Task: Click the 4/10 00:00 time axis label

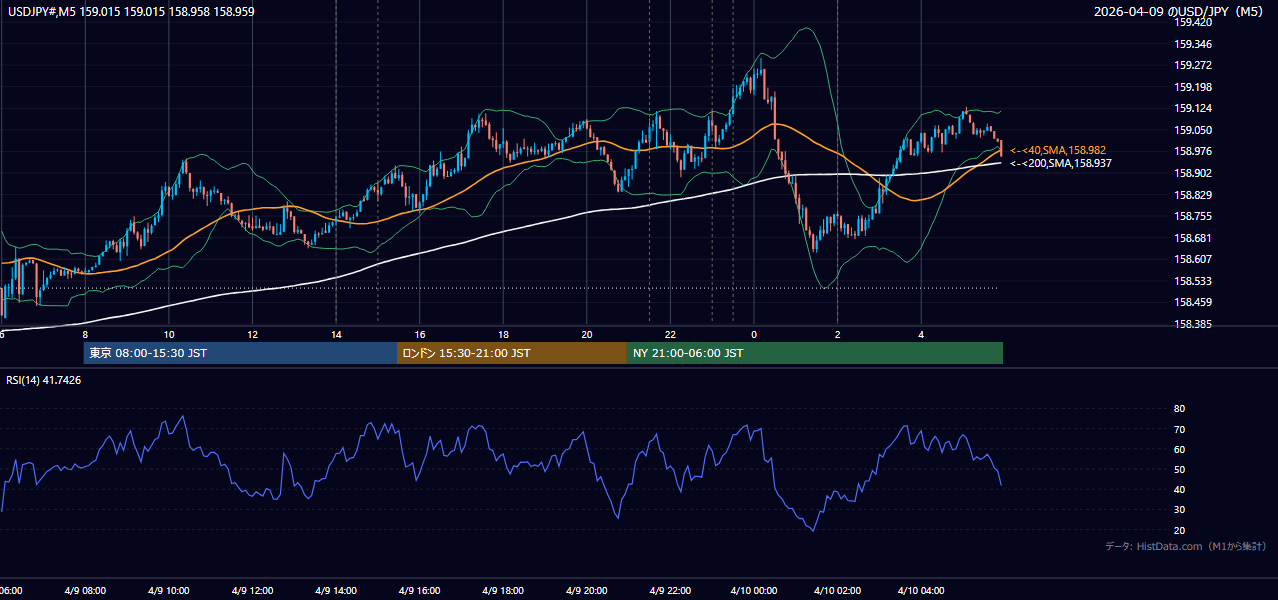Action: click(755, 590)
